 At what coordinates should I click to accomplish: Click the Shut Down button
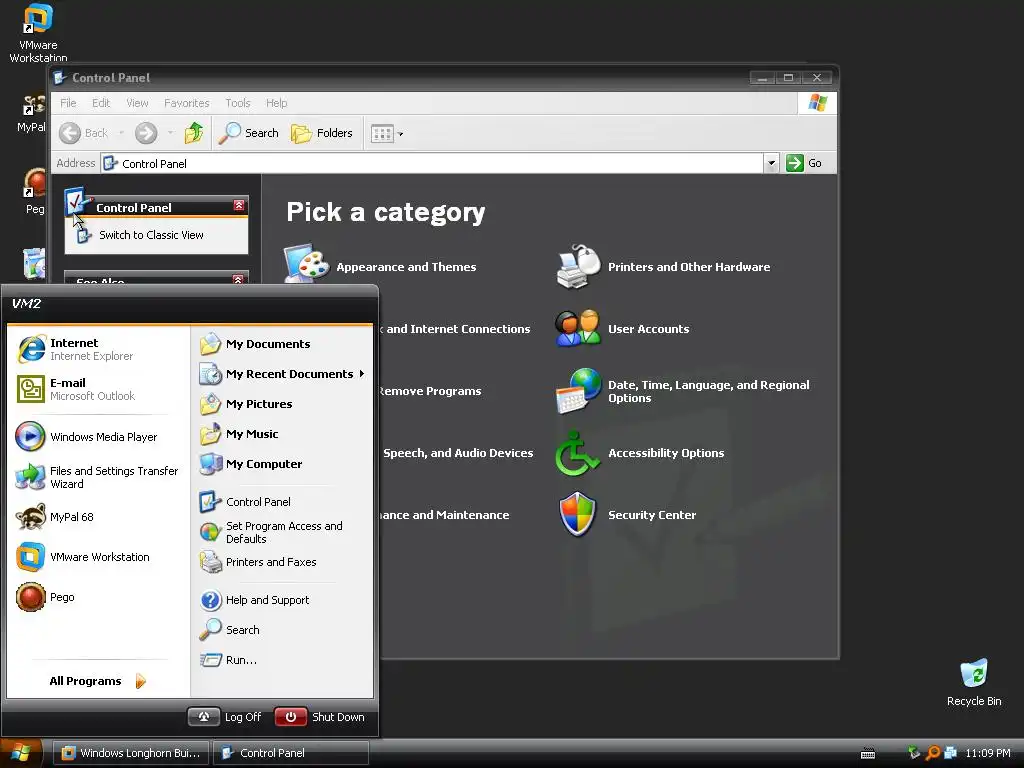tap(320, 717)
